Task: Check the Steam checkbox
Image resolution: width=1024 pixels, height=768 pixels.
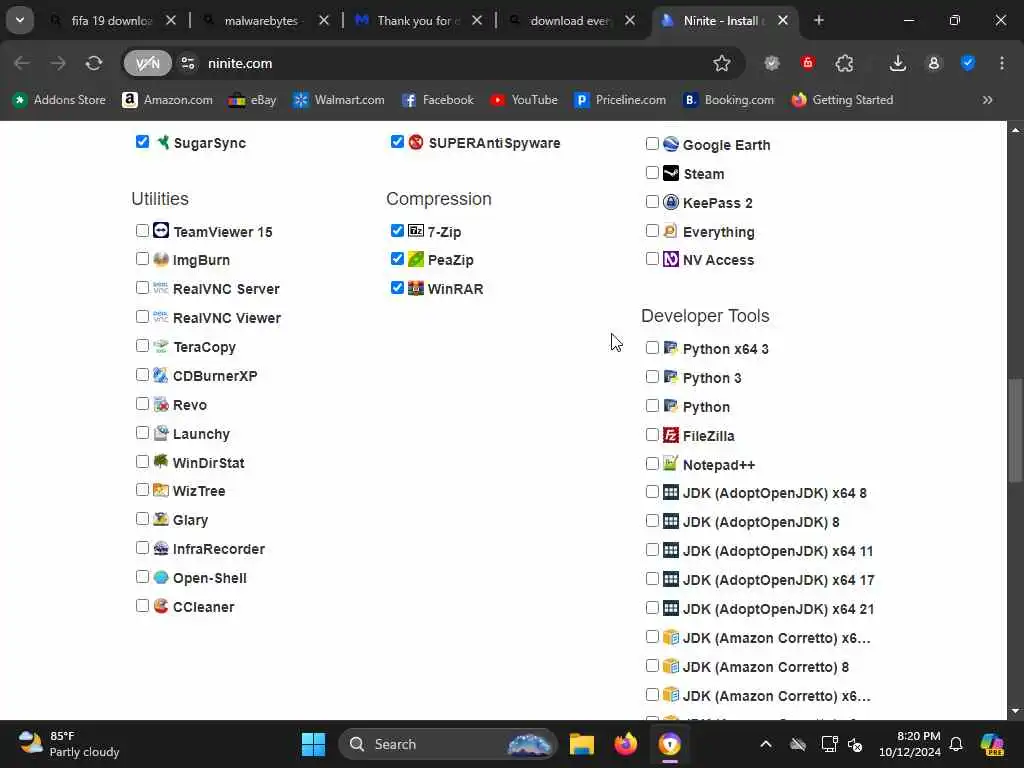Action: coord(652,172)
